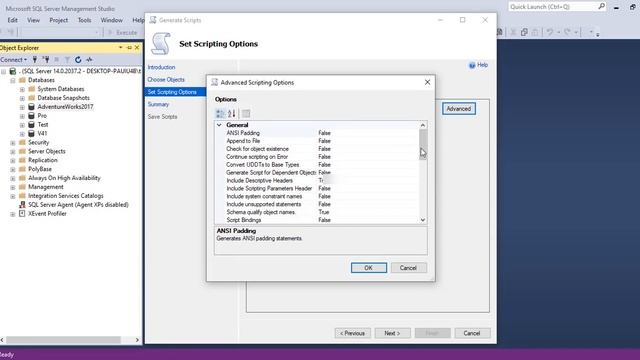Close the Advanced Scripting Options dialog
640x360 pixels.
coord(427,82)
